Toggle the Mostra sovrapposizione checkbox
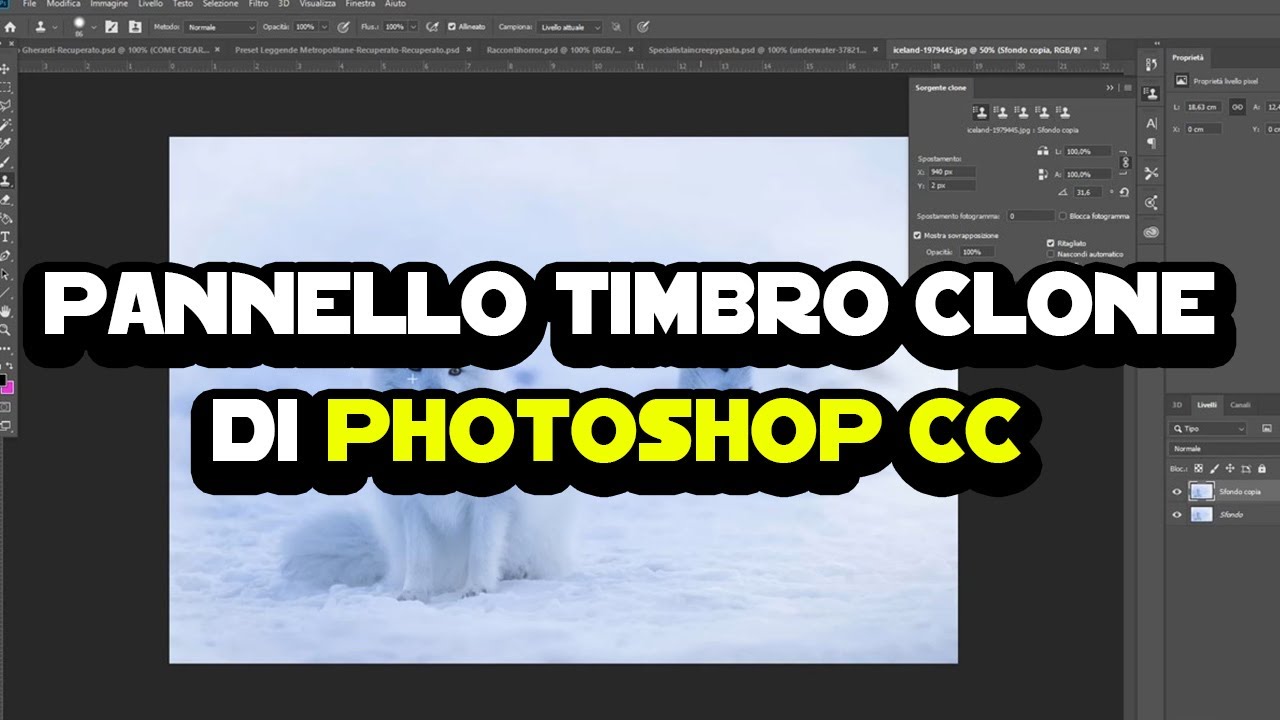Image resolution: width=1280 pixels, height=720 pixels. point(917,236)
